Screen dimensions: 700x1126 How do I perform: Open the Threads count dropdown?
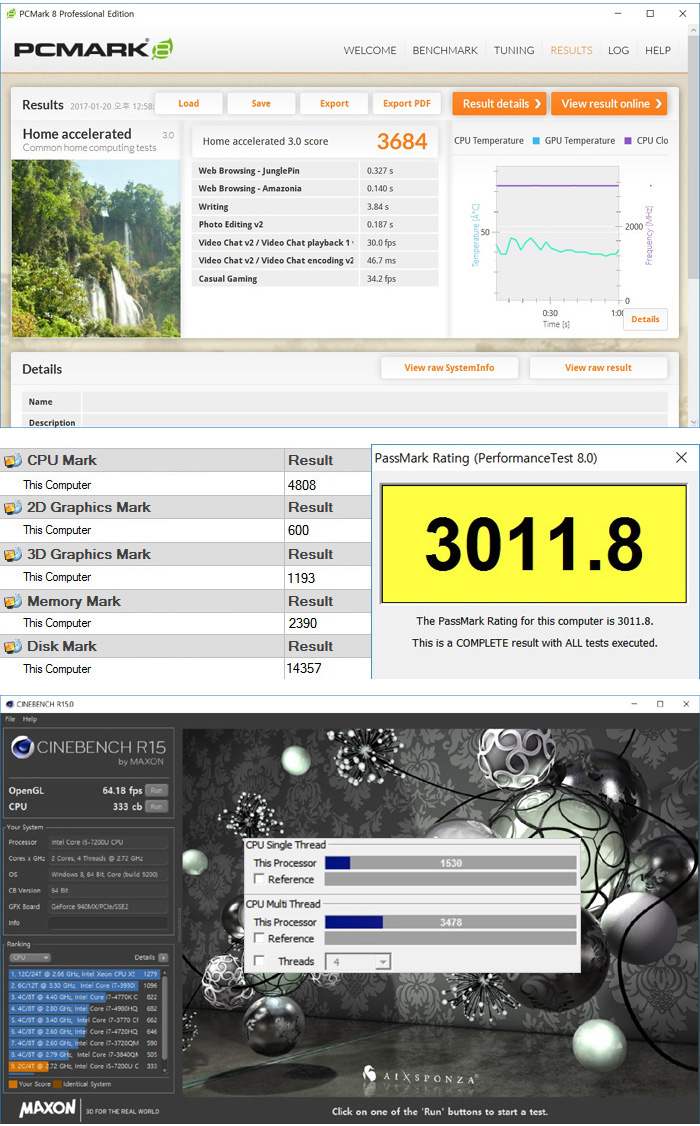(383, 962)
